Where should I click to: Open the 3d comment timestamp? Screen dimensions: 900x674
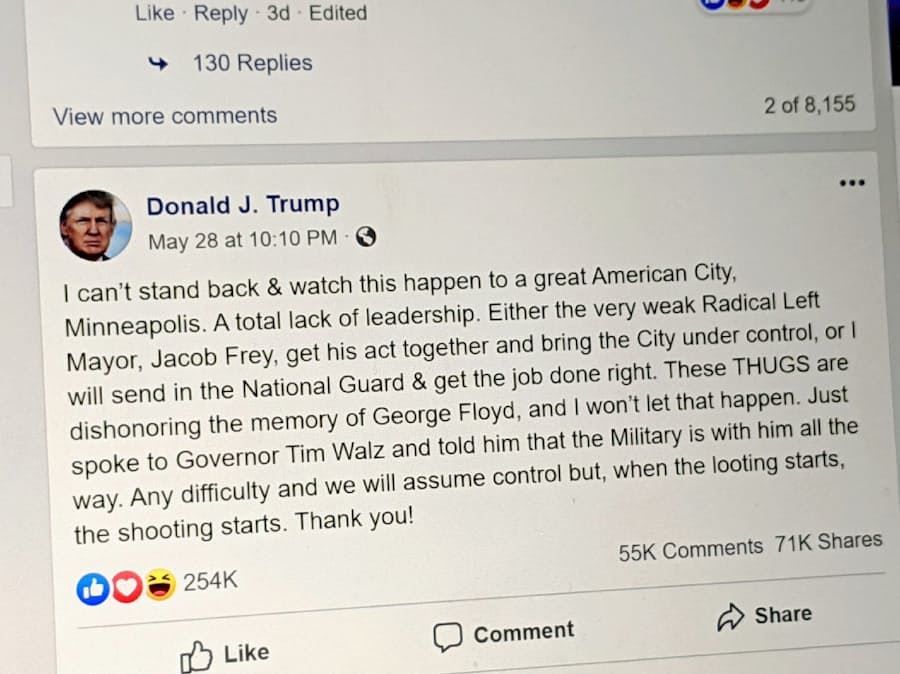(x=279, y=14)
